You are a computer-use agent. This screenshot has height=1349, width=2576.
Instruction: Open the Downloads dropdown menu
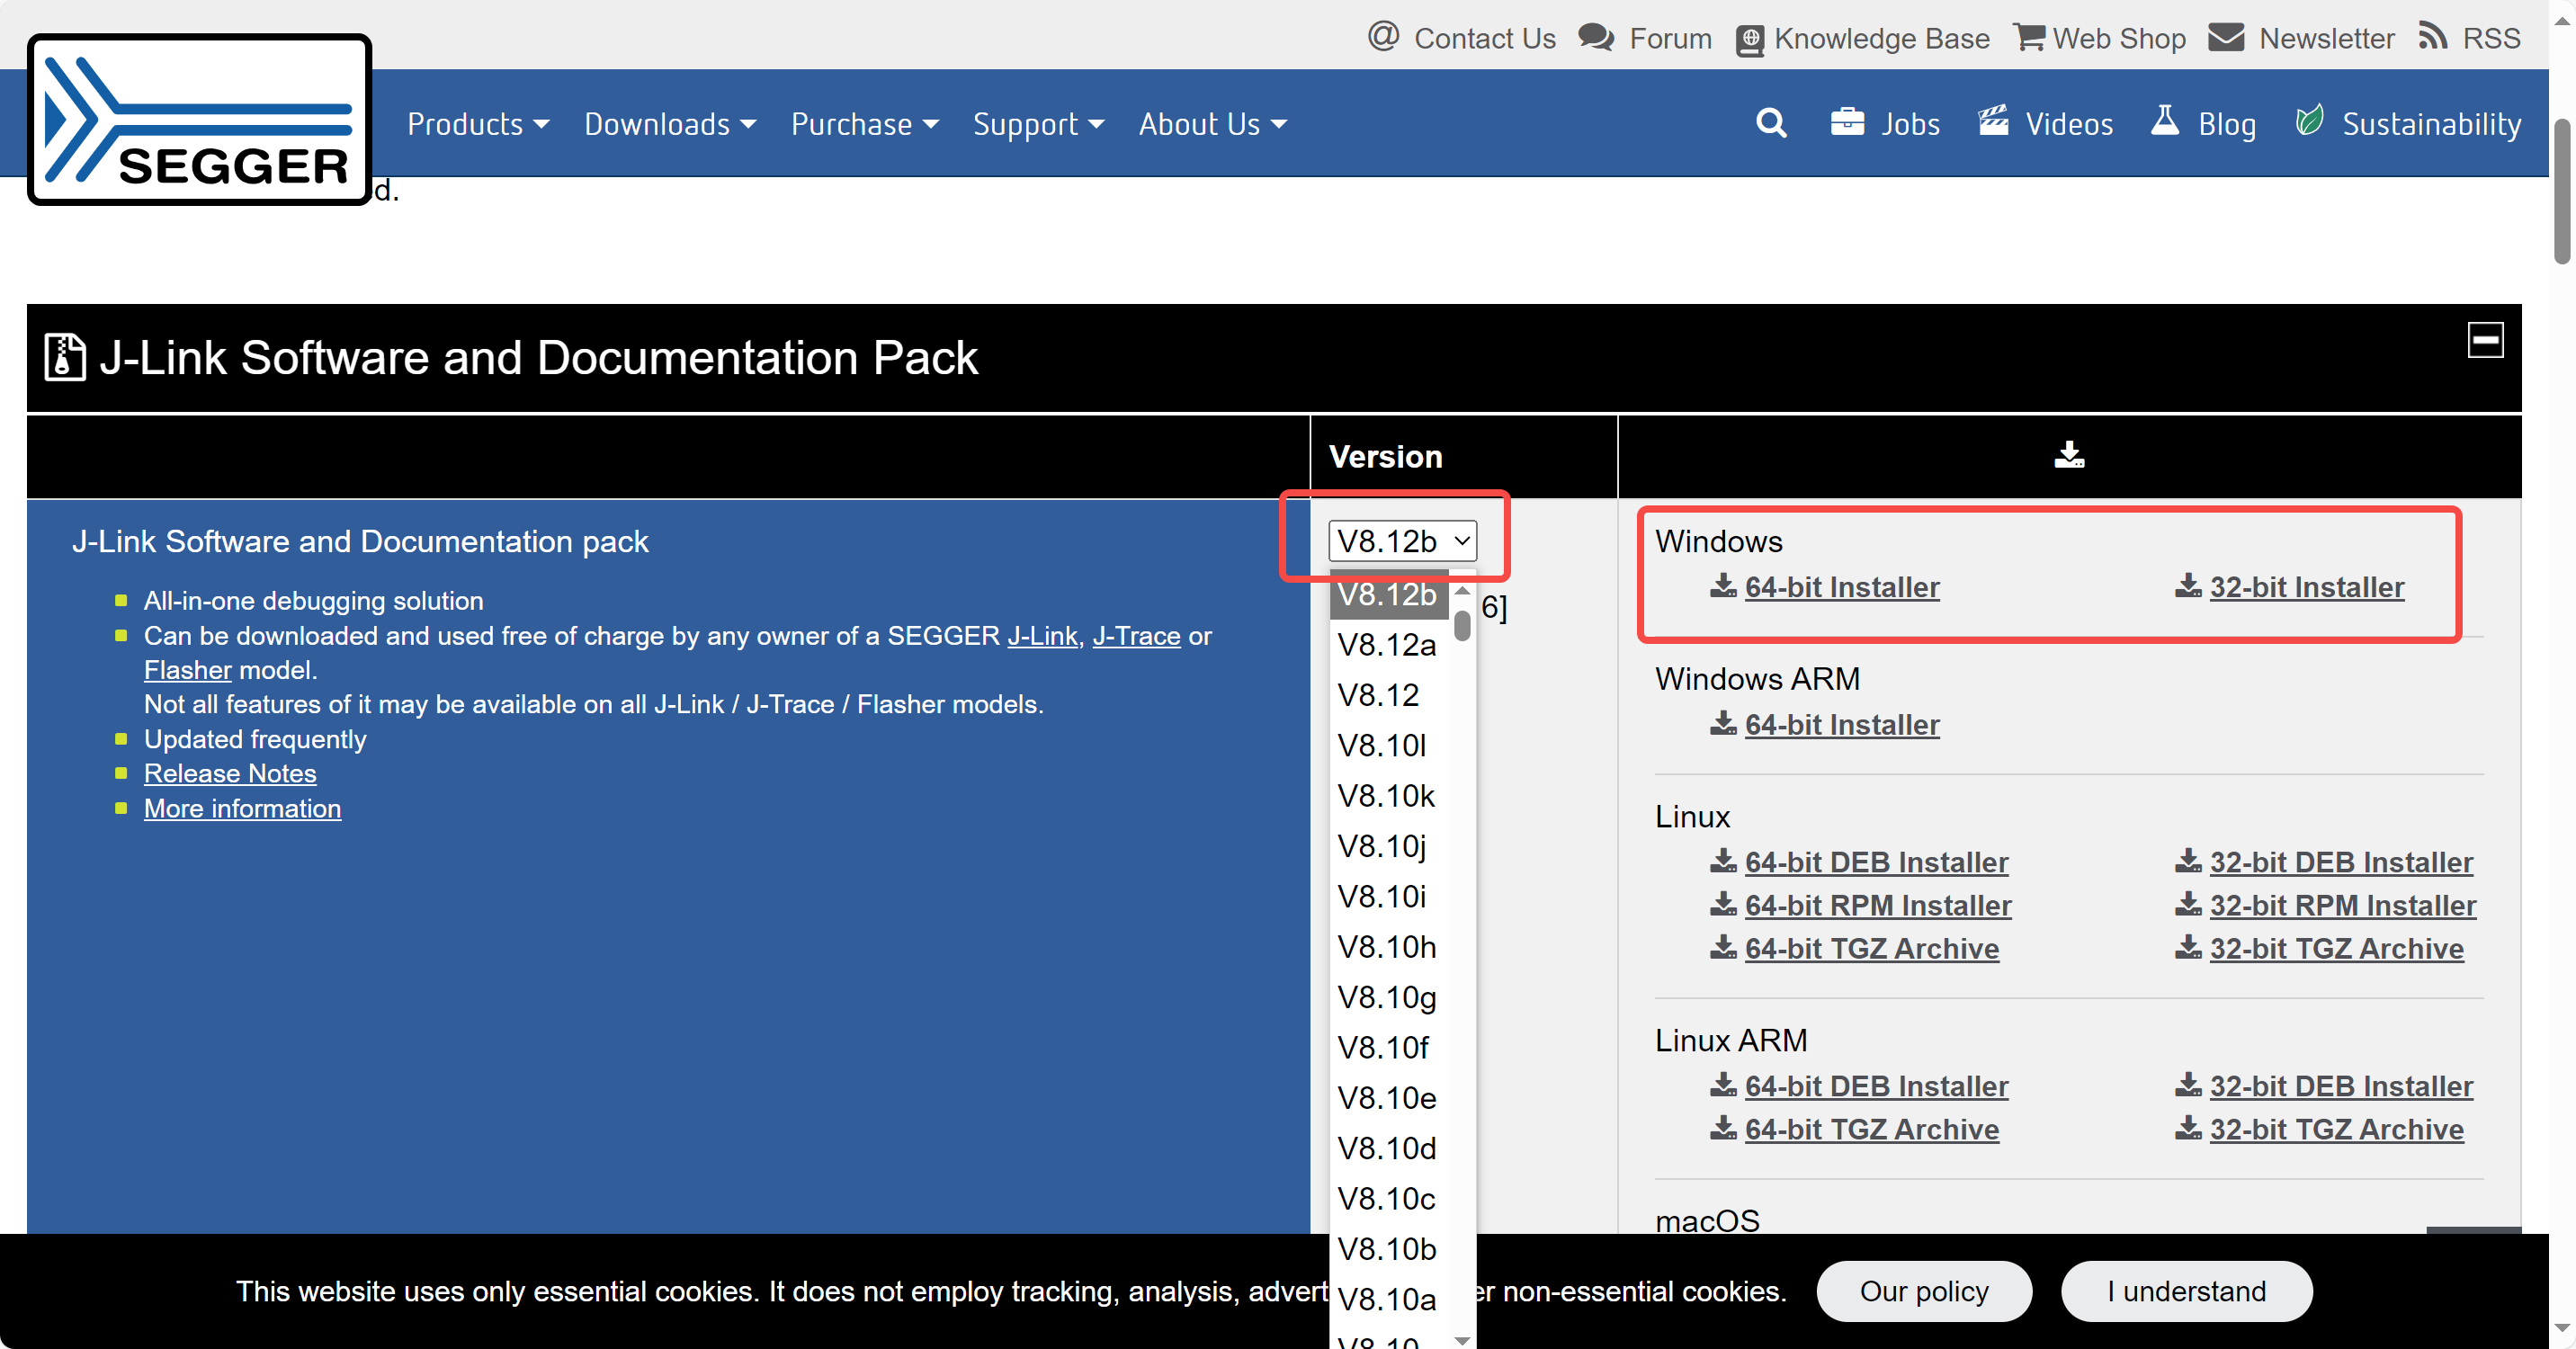click(x=670, y=124)
